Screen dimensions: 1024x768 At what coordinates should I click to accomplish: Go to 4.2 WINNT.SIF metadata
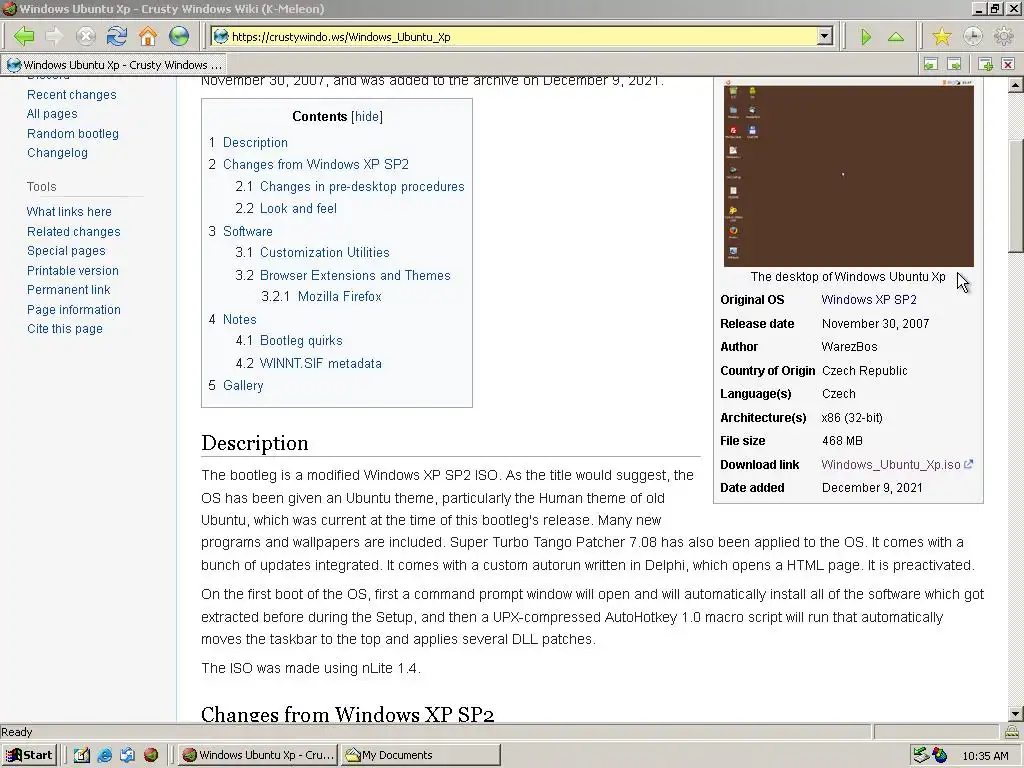tap(308, 364)
